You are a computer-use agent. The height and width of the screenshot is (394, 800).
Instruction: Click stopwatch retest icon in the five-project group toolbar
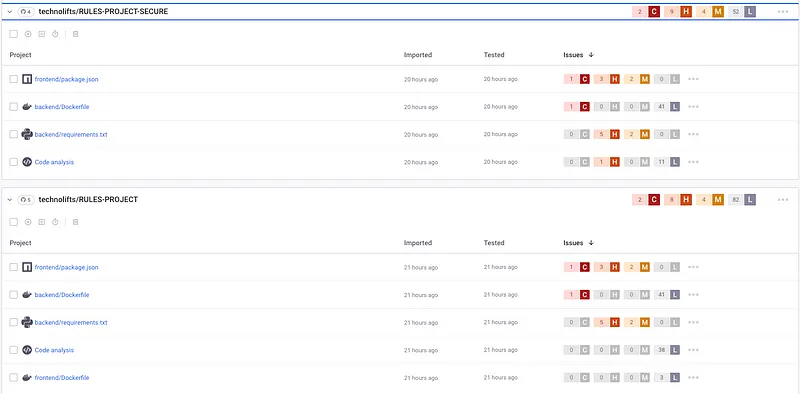pos(55,222)
